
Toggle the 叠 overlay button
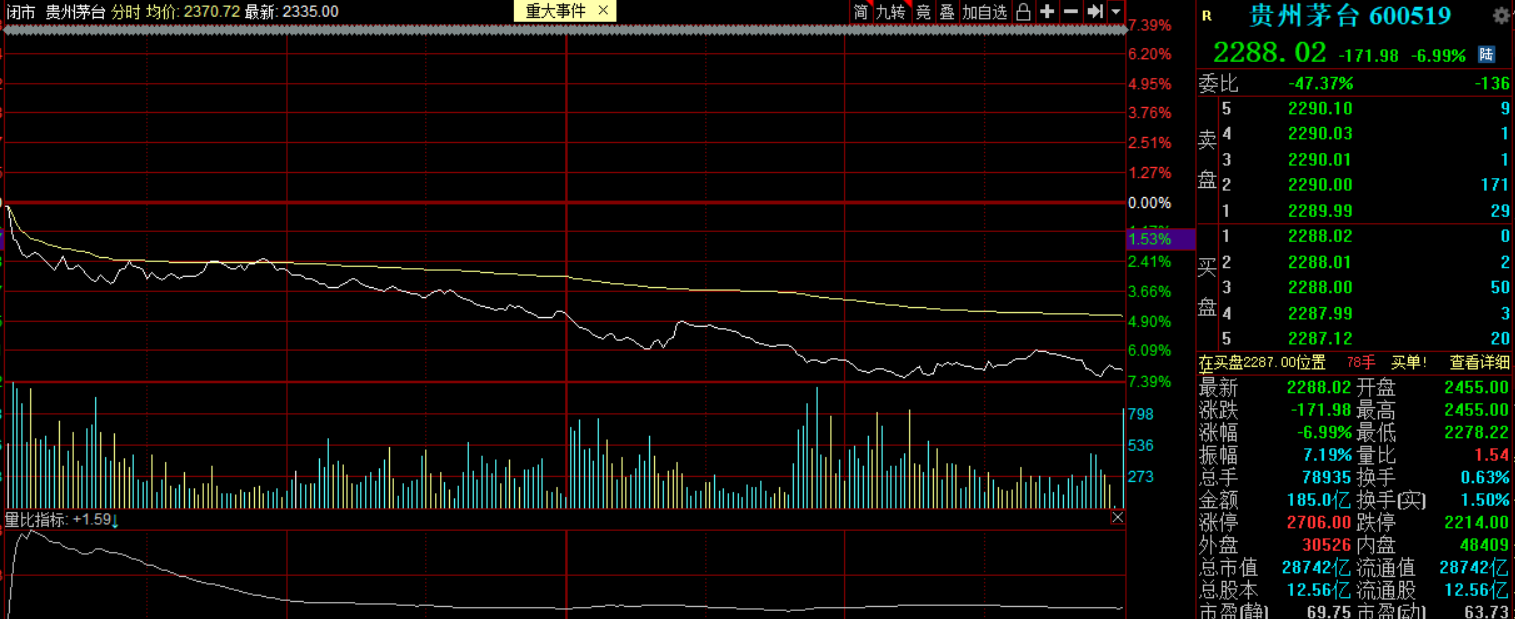[946, 11]
